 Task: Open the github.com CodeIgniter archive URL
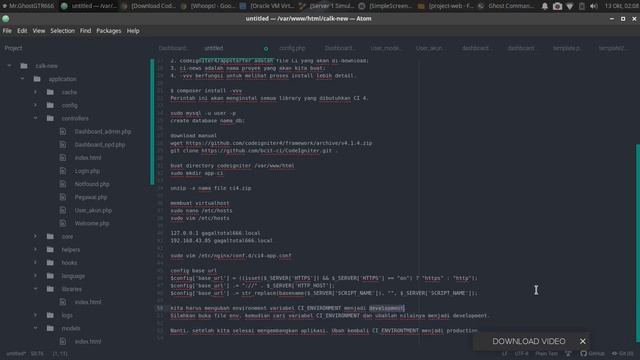[x=279, y=143]
